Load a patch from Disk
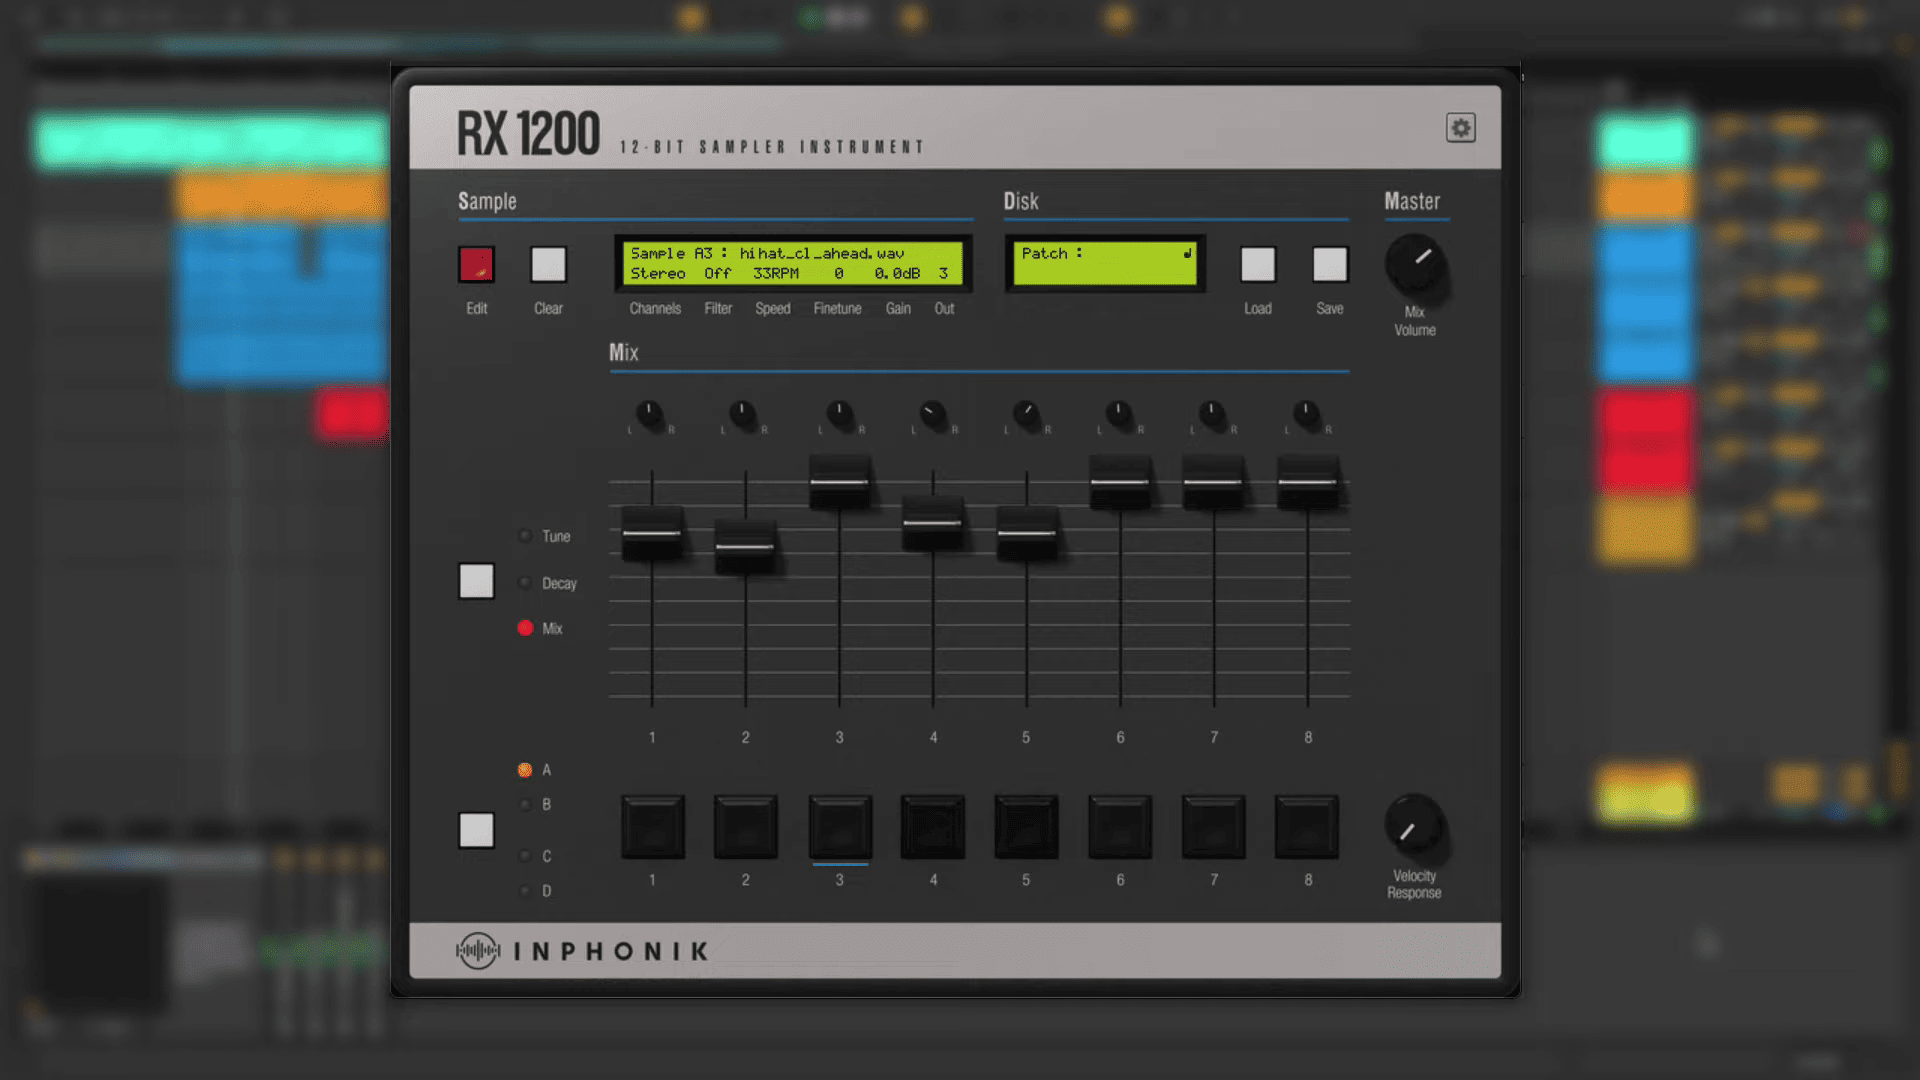This screenshot has width=1920, height=1080. 1257,264
